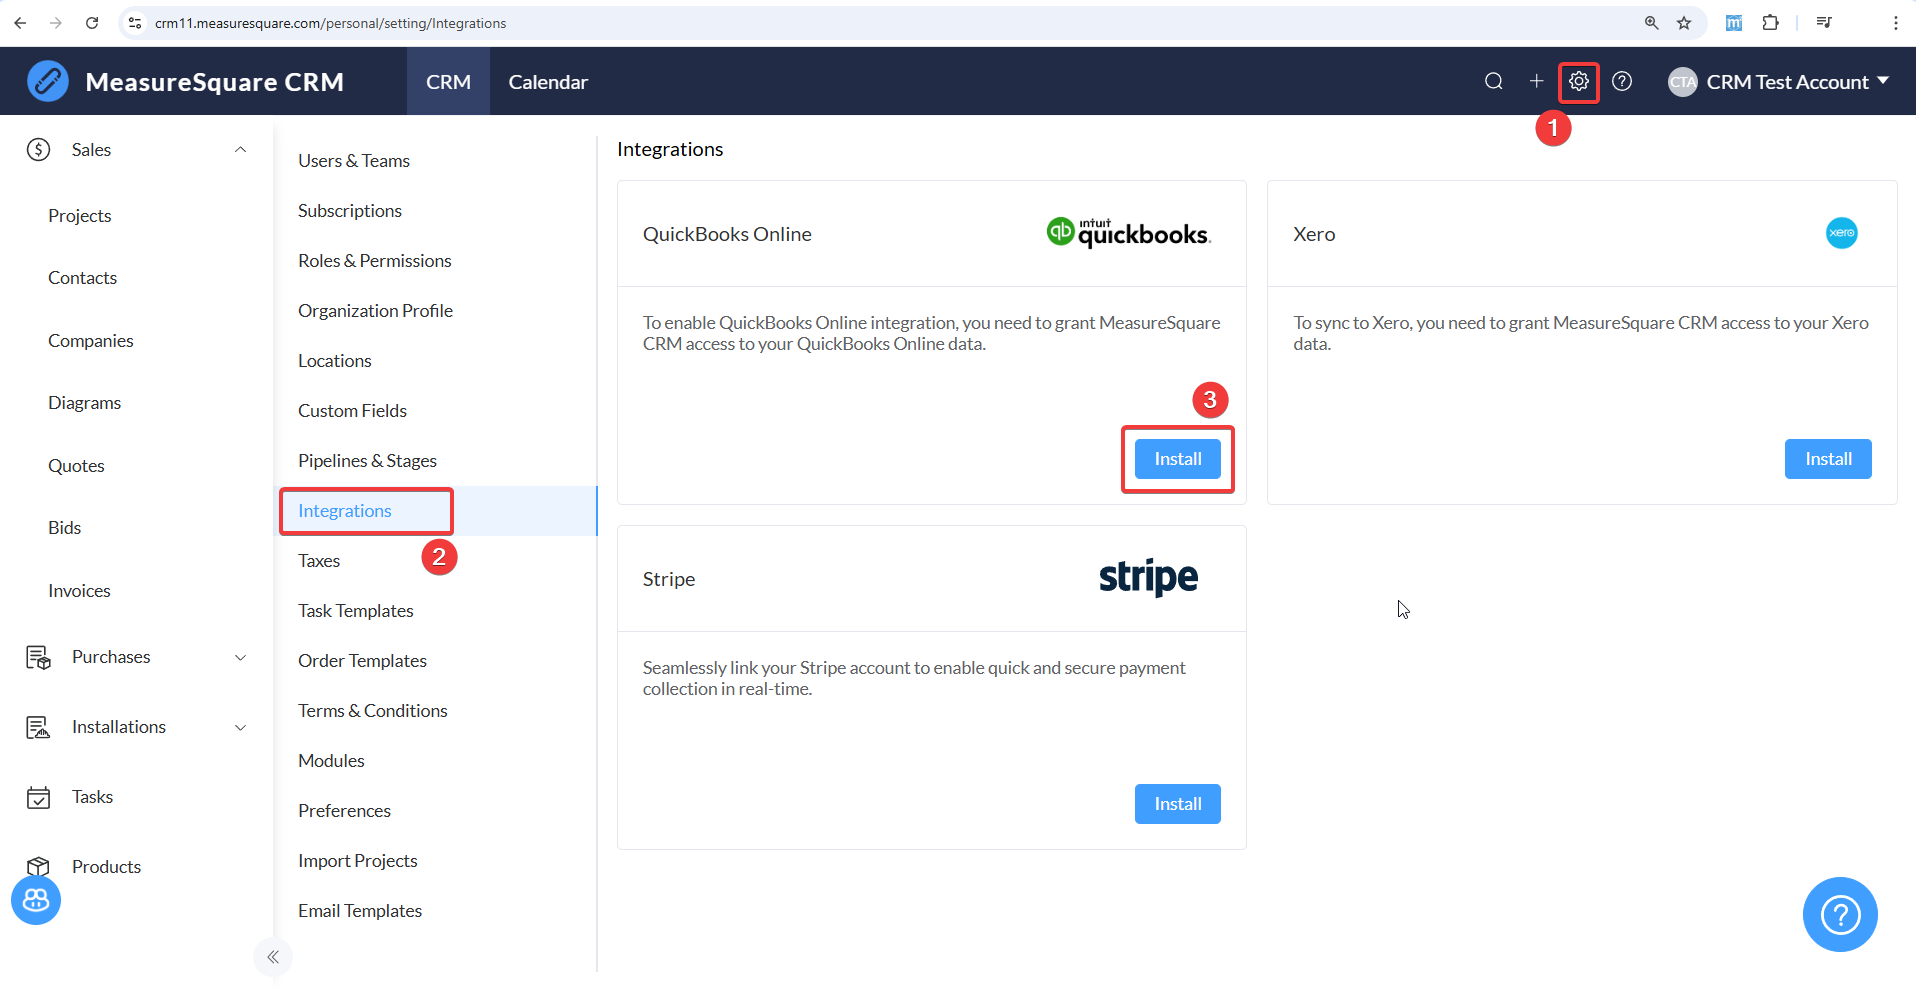1916x990 pixels.
Task: Click the browser address bar URL
Action: pos(330,23)
